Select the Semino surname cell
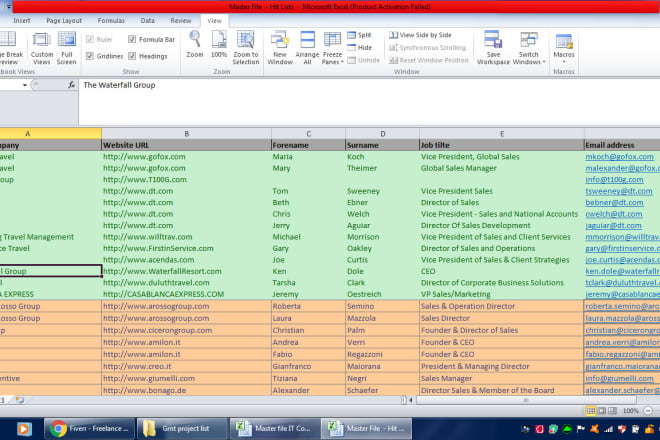 pyautogui.click(x=382, y=306)
